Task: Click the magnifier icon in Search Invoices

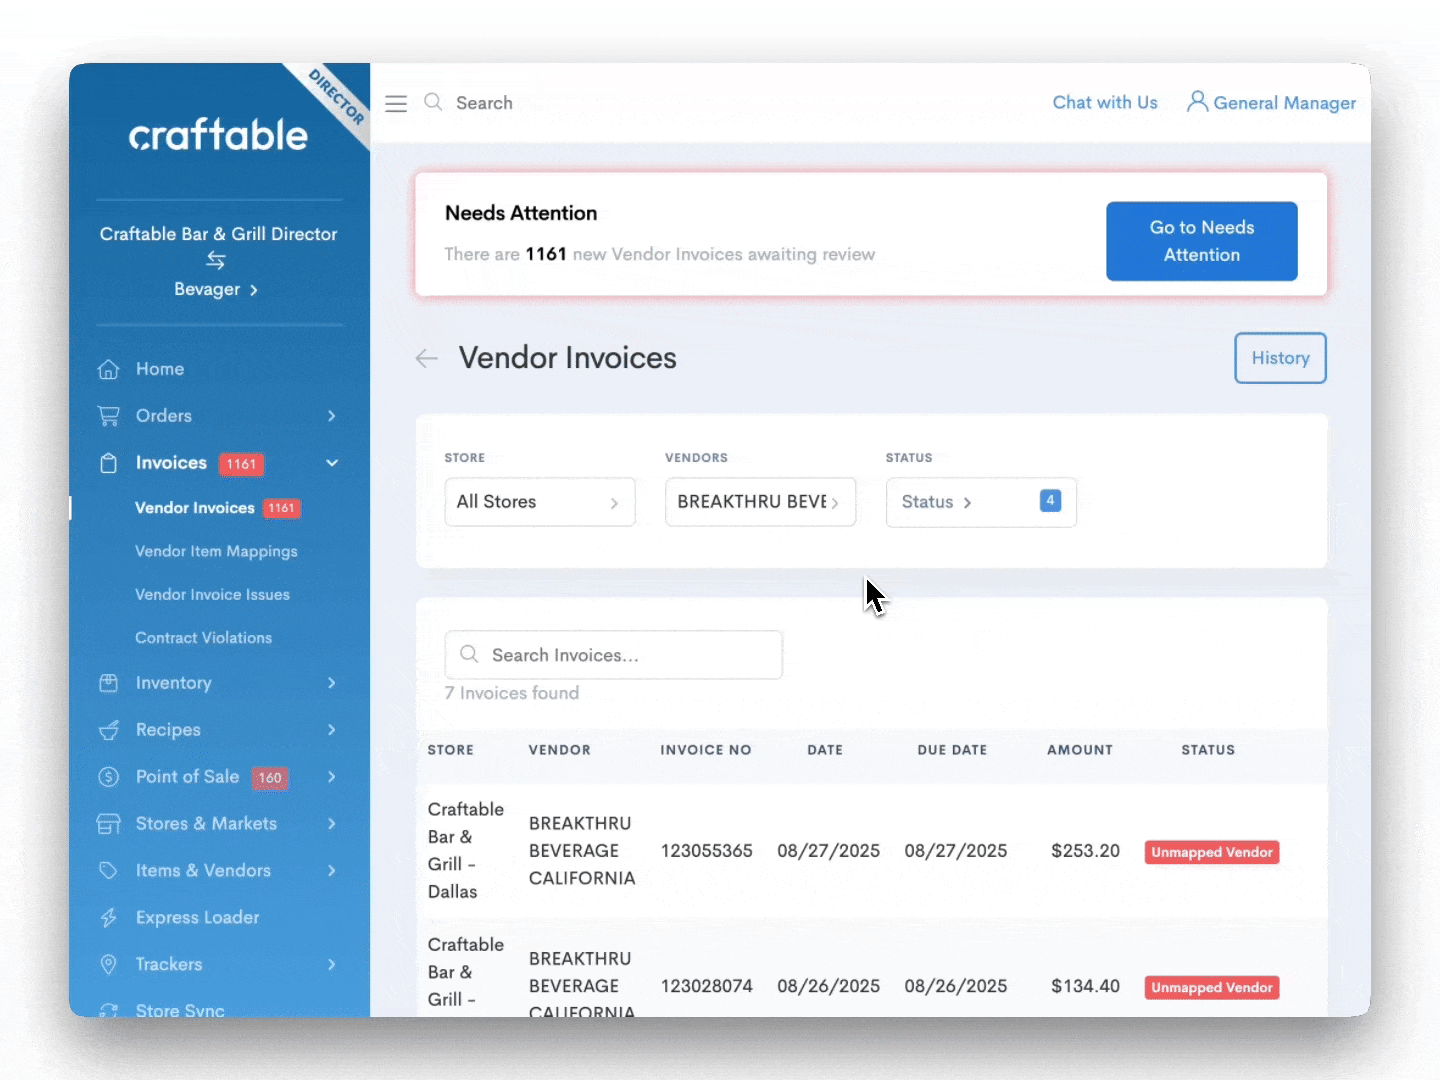Action: click(469, 654)
